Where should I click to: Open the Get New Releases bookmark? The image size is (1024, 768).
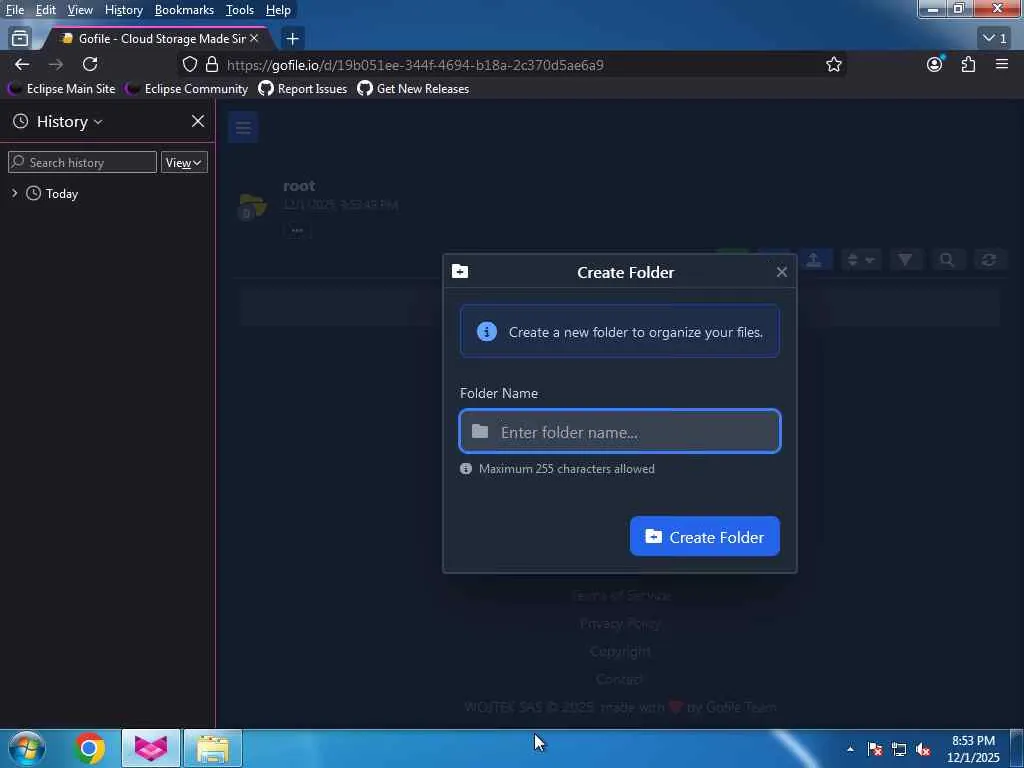pyautogui.click(x=413, y=89)
